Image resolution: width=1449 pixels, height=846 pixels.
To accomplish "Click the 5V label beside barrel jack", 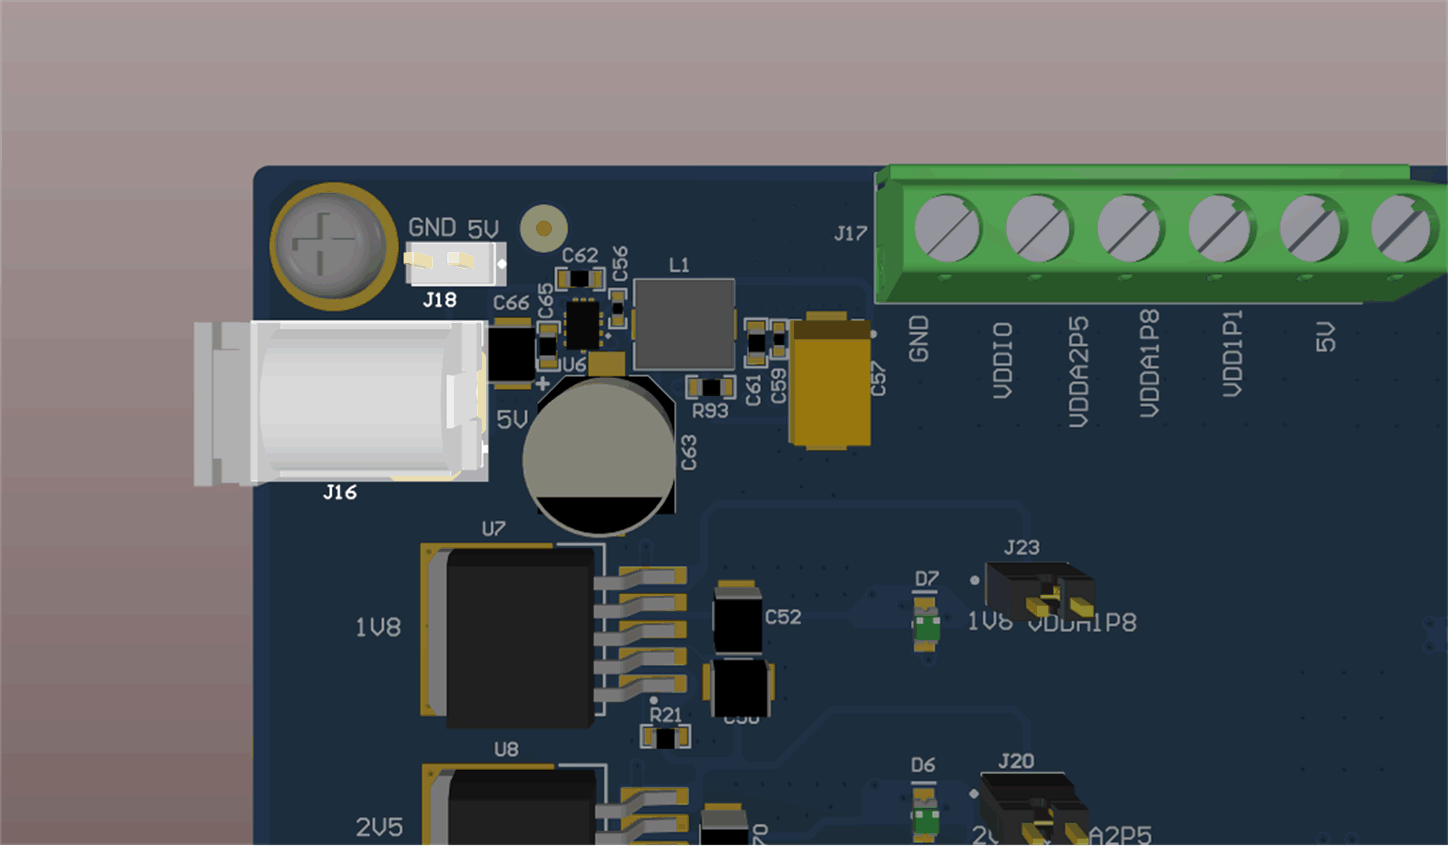I will coord(512,420).
